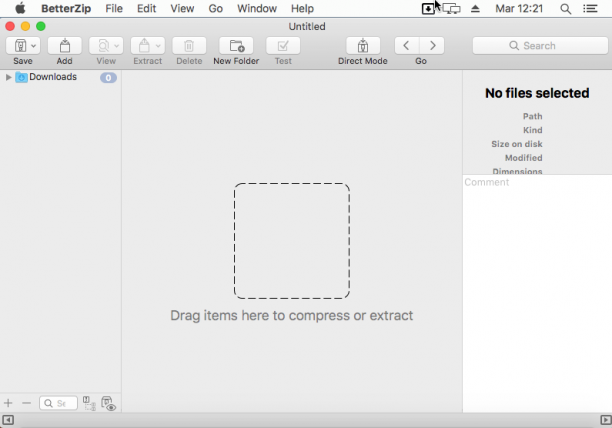Click the View toolbar icon
Image resolution: width=612 pixels, height=428 pixels.
tap(103, 46)
